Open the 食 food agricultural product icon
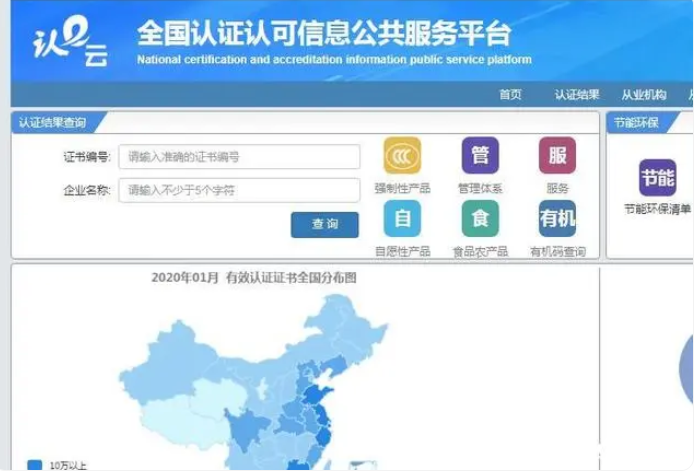The height and width of the screenshot is (475, 694). pos(480,218)
